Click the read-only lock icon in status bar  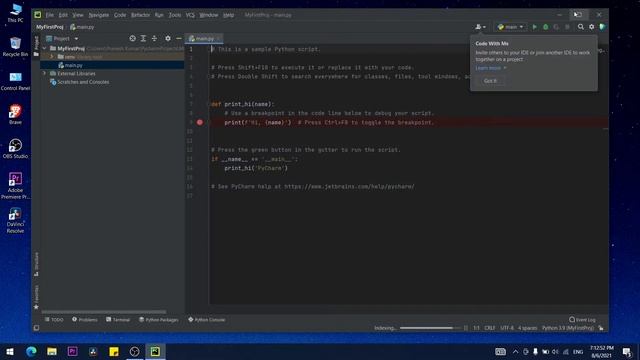pos(601,328)
